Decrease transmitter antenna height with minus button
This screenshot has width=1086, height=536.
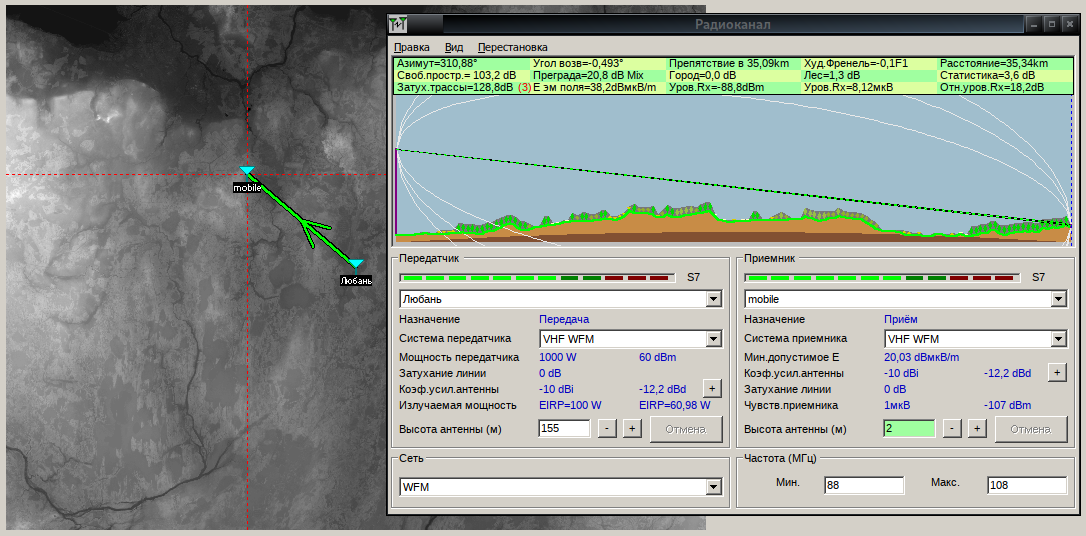tap(607, 429)
